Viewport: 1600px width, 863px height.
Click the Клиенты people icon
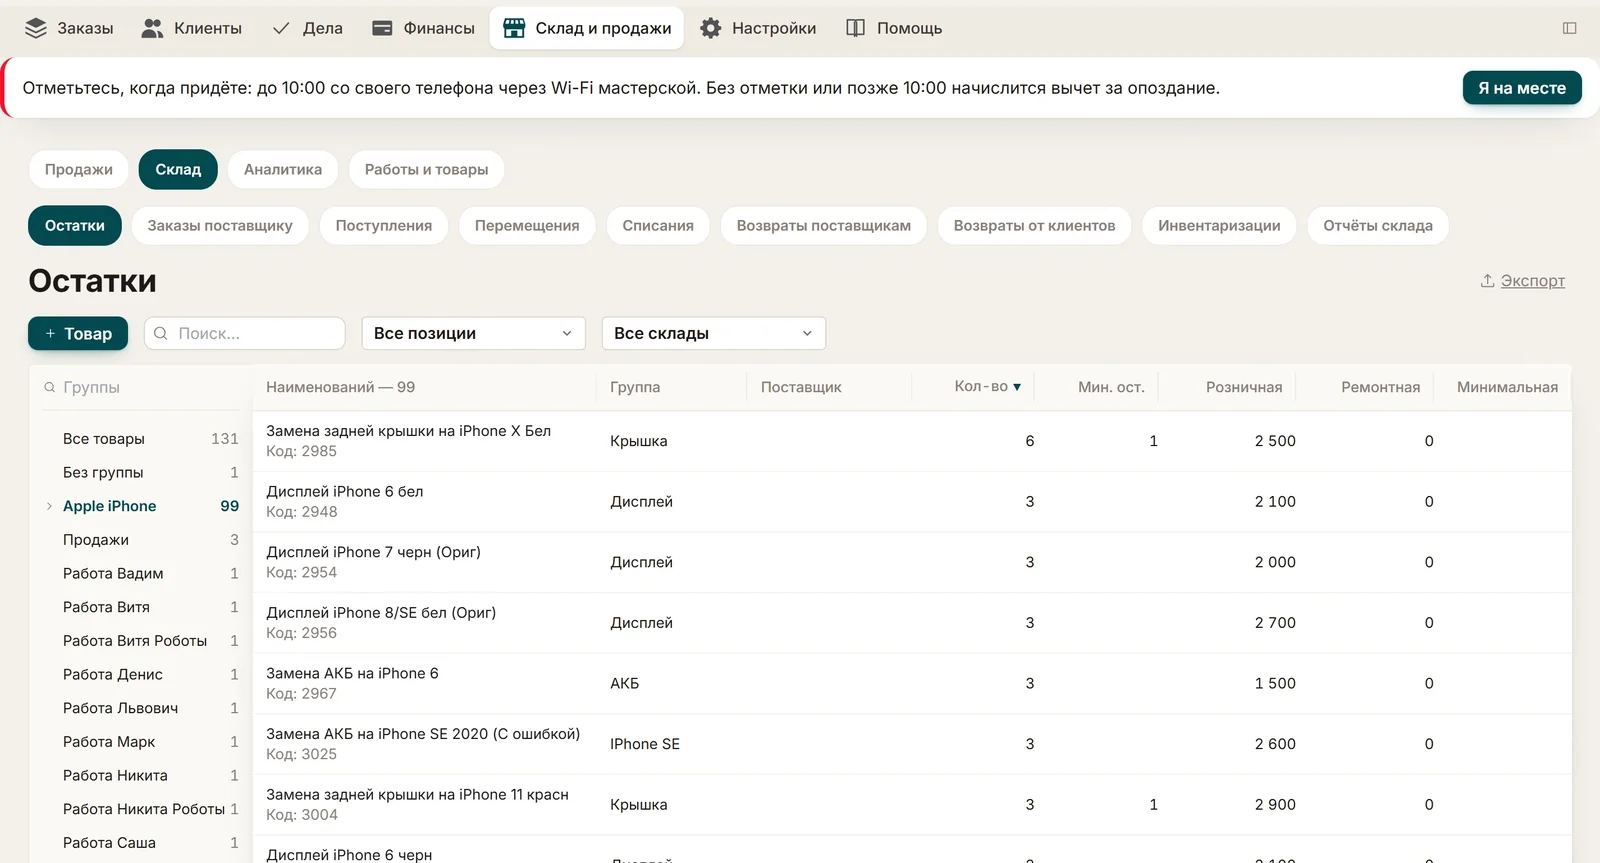point(152,28)
